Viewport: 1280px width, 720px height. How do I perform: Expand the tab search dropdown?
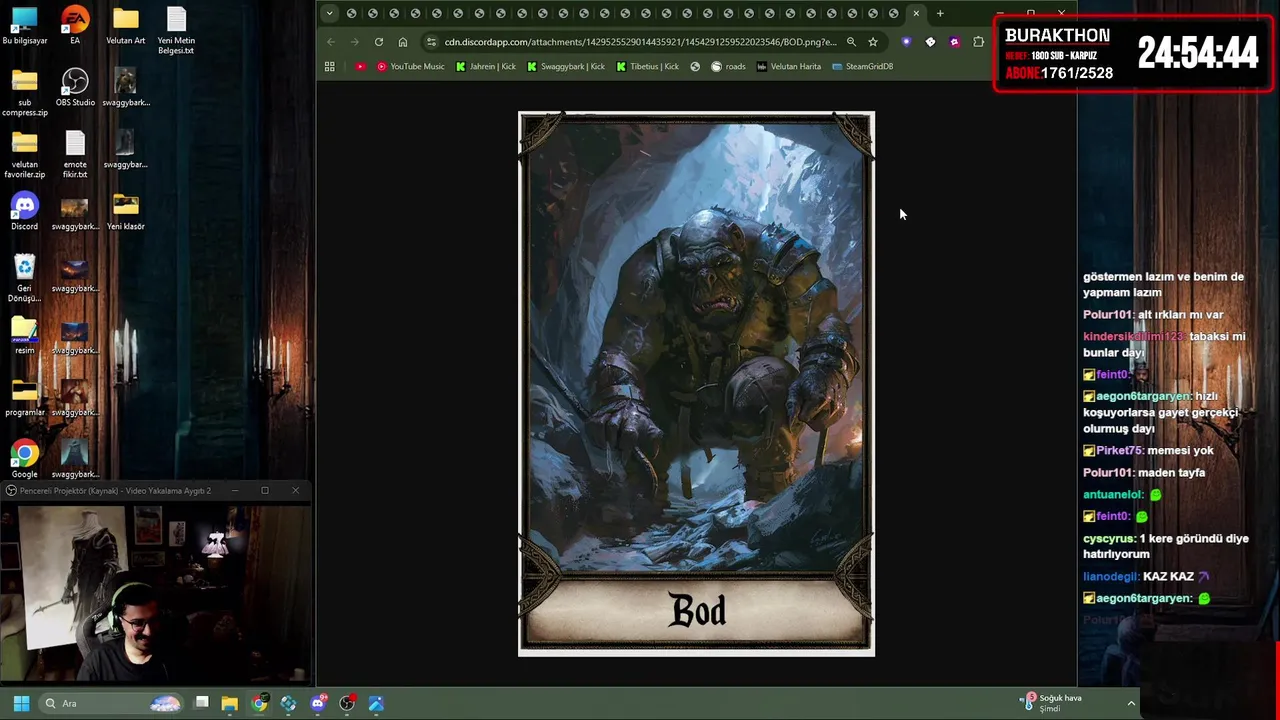tap(329, 13)
